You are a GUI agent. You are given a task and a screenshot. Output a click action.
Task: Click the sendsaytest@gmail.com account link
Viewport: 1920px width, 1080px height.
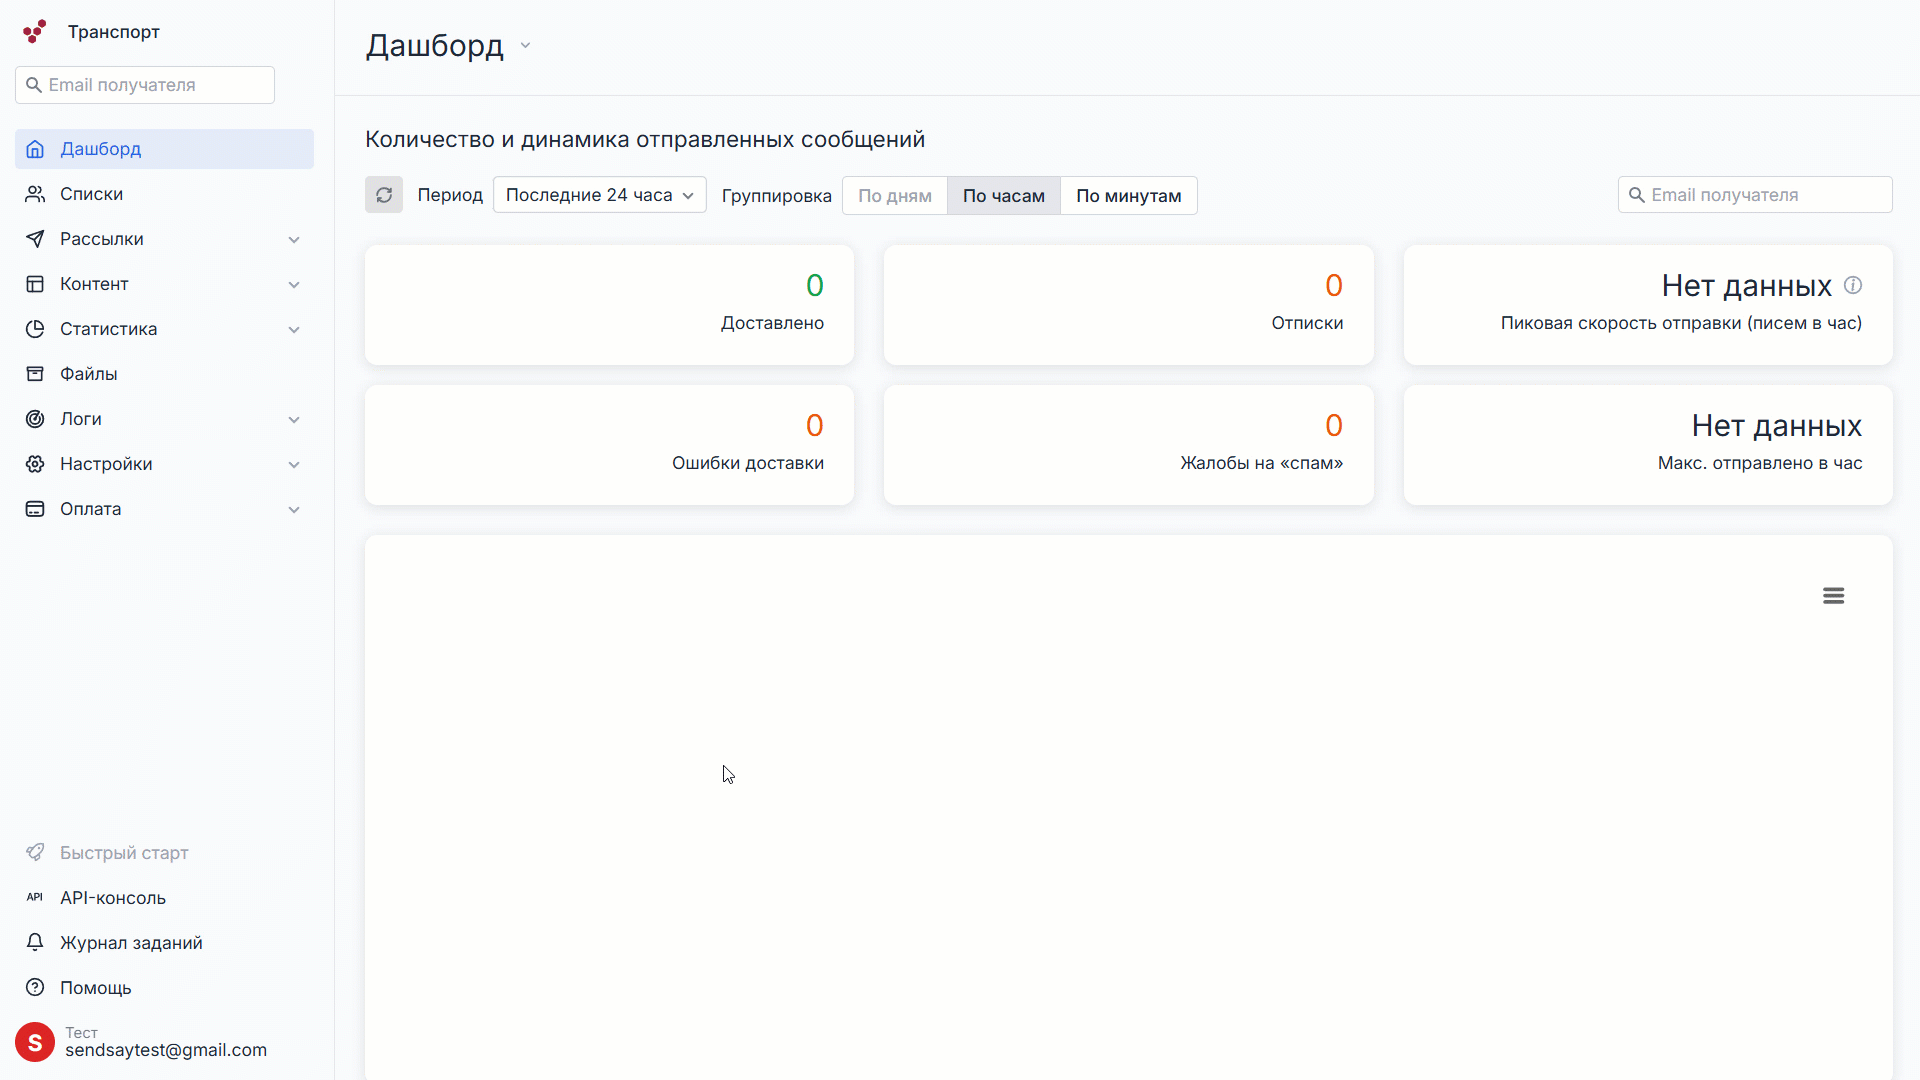point(166,1050)
